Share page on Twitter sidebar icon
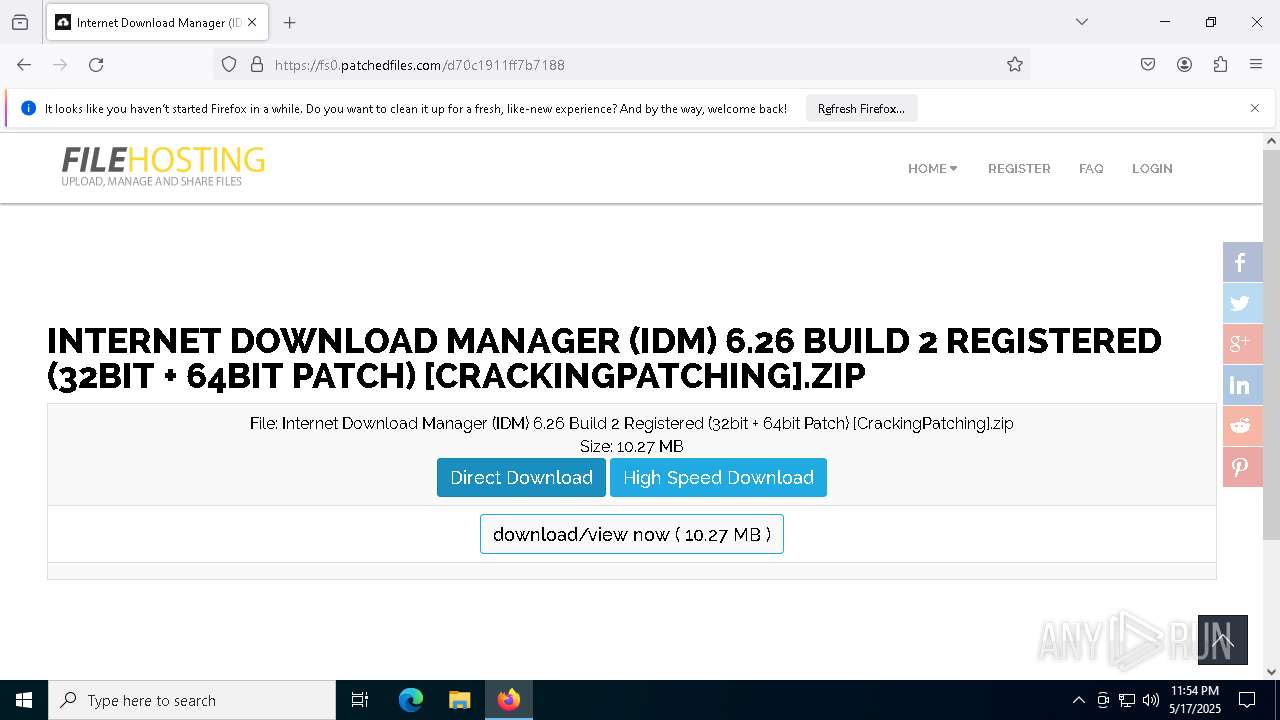 (x=1242, y=303)
